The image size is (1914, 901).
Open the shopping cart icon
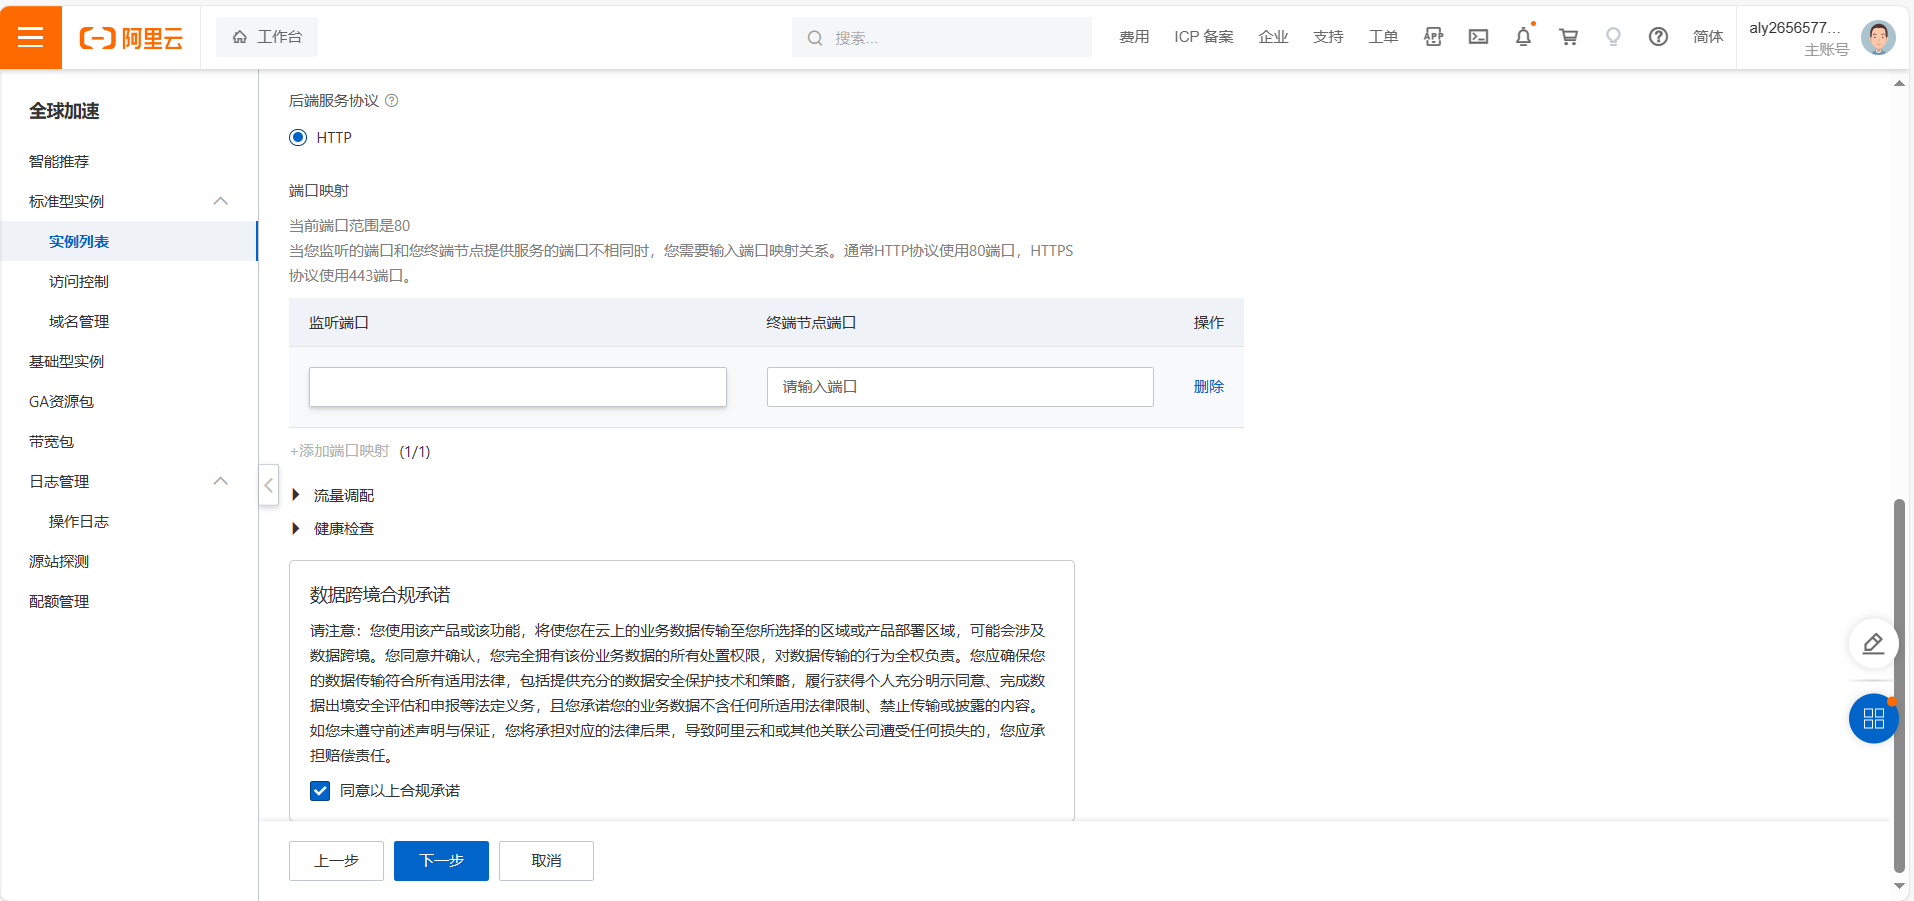[x=1568, y=37]
